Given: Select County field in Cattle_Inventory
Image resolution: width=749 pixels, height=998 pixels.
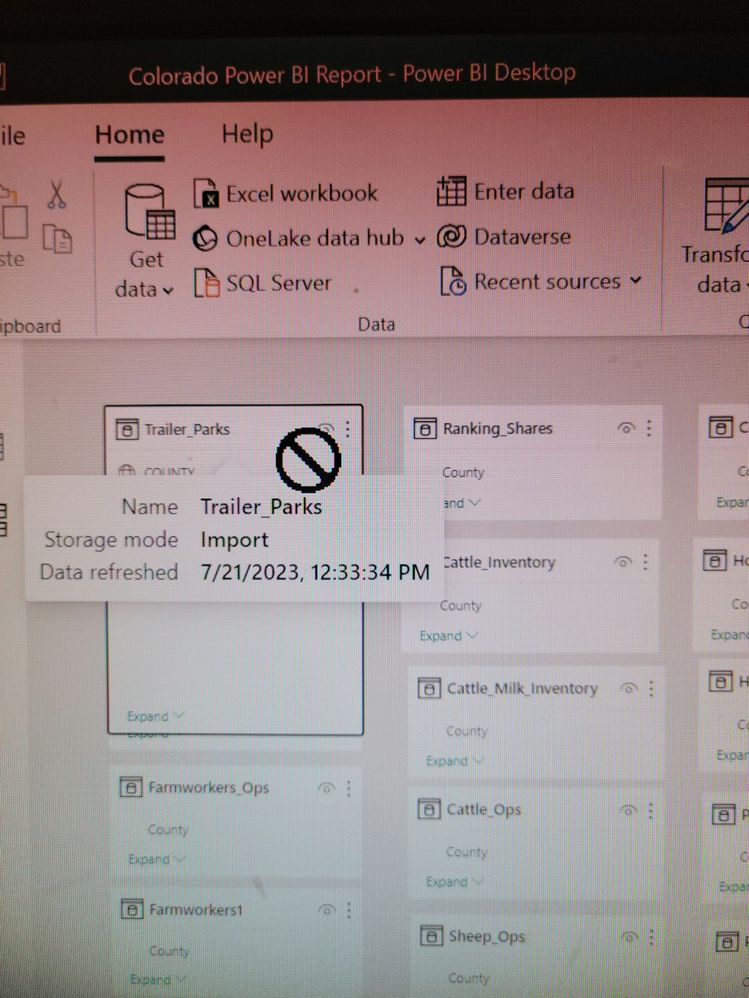Looking at the screenshot, I should point(461,605).
